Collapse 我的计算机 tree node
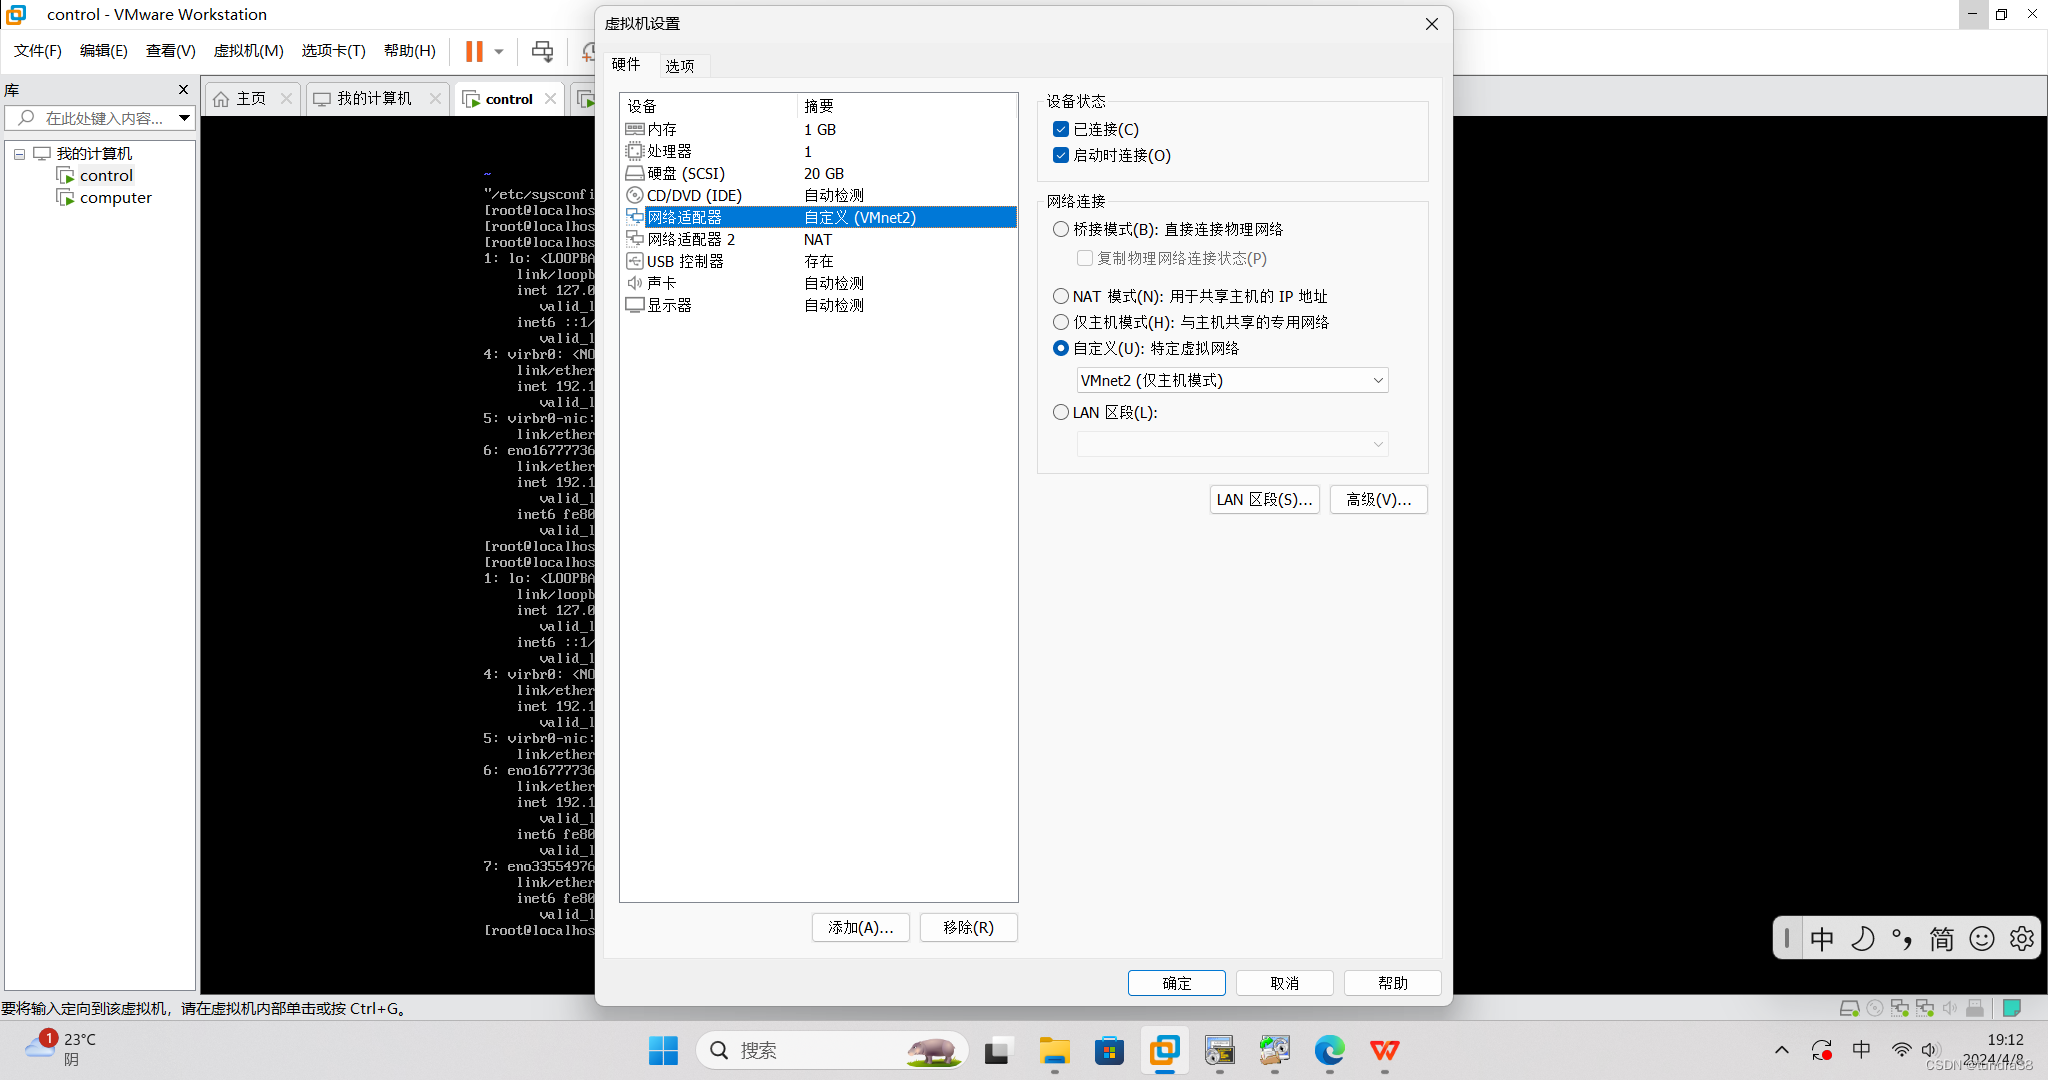The image size is (2048, 1080). pyautogui.click(x=19, y=154)
